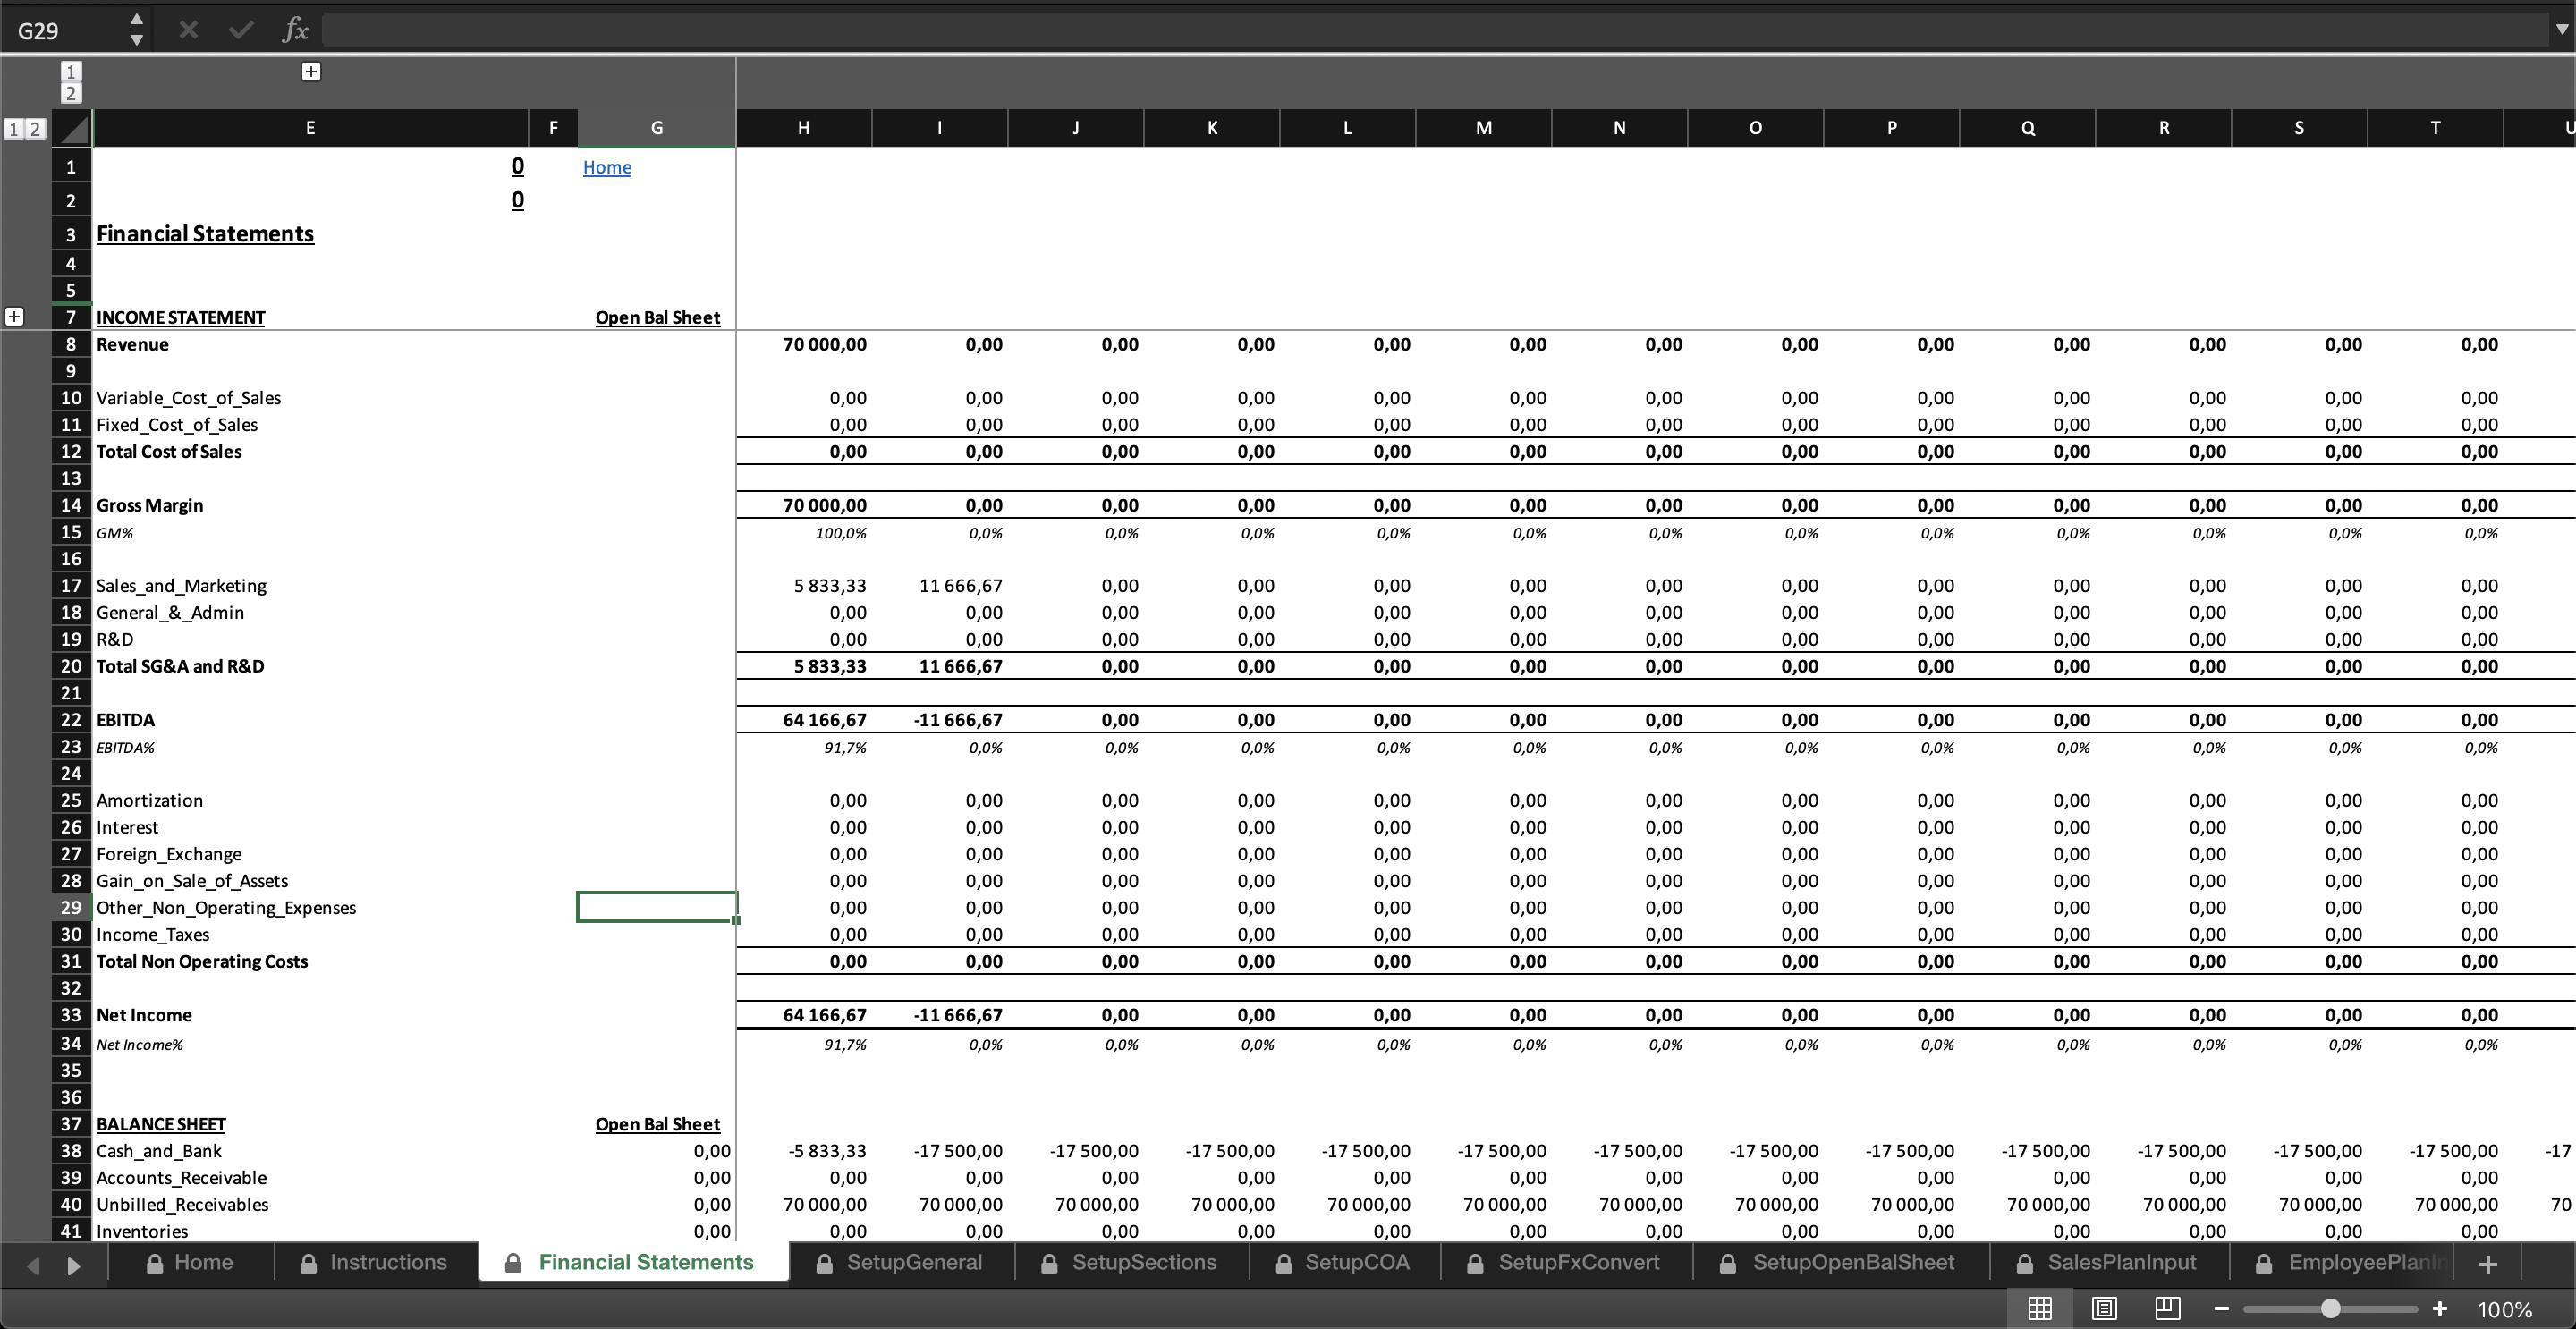
Task: Select the Gross Margin label cell
Action: [149, 505]
